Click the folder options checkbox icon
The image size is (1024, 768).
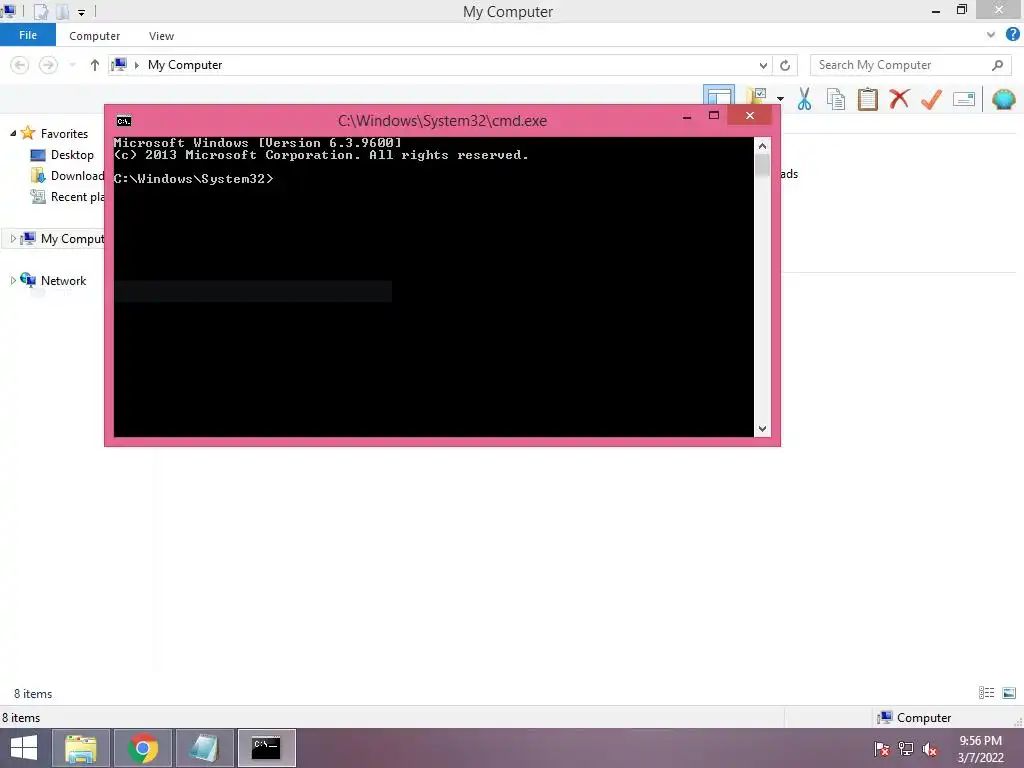[x=756, y=95]
